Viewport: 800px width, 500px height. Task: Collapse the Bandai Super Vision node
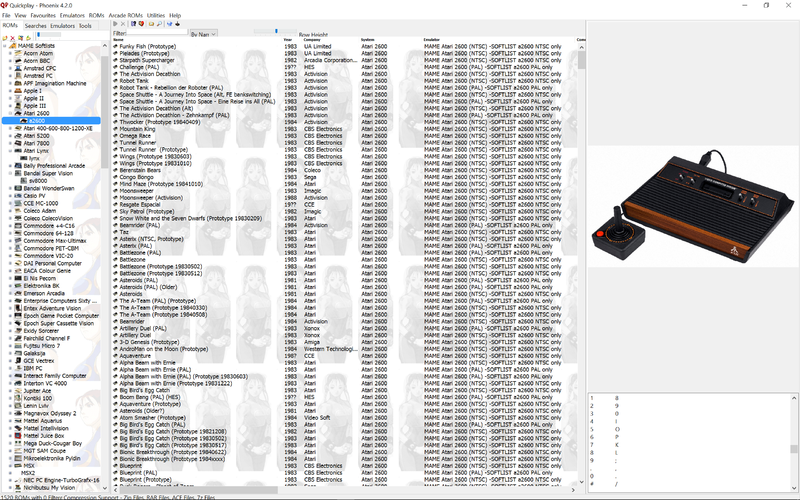tap(10, 173)
